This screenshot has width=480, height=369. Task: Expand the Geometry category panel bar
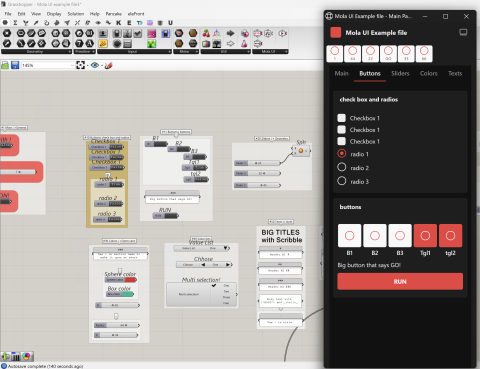(36, 52)
